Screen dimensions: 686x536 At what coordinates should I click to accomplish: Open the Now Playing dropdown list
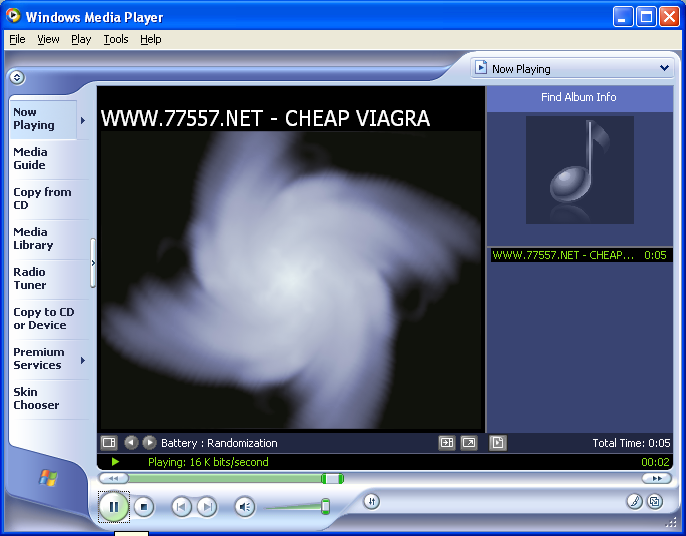pyautogui.click(x=573, y=69)
